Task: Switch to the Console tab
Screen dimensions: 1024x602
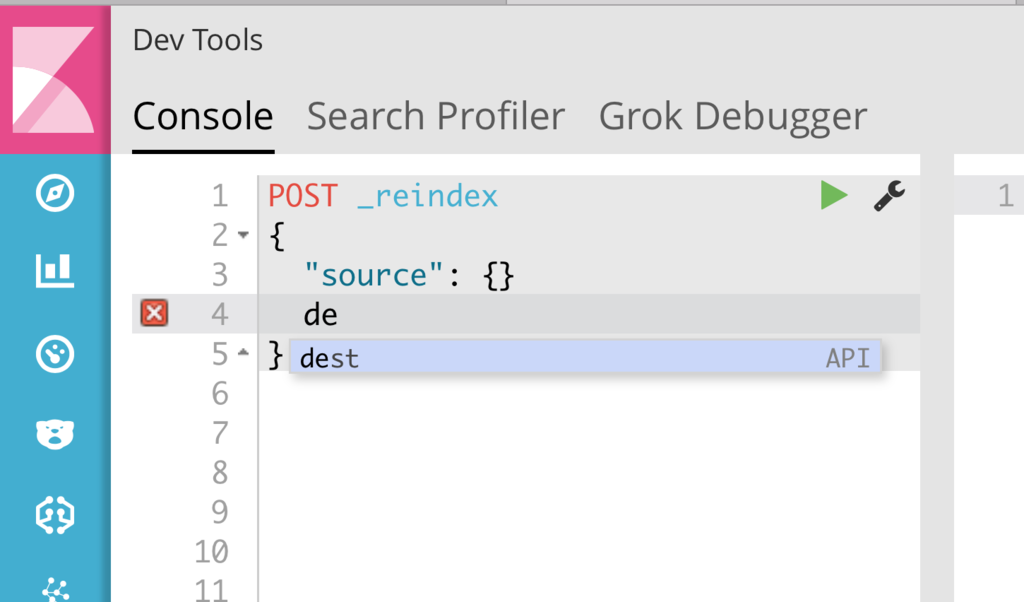Action: click(x=203, y=117)
